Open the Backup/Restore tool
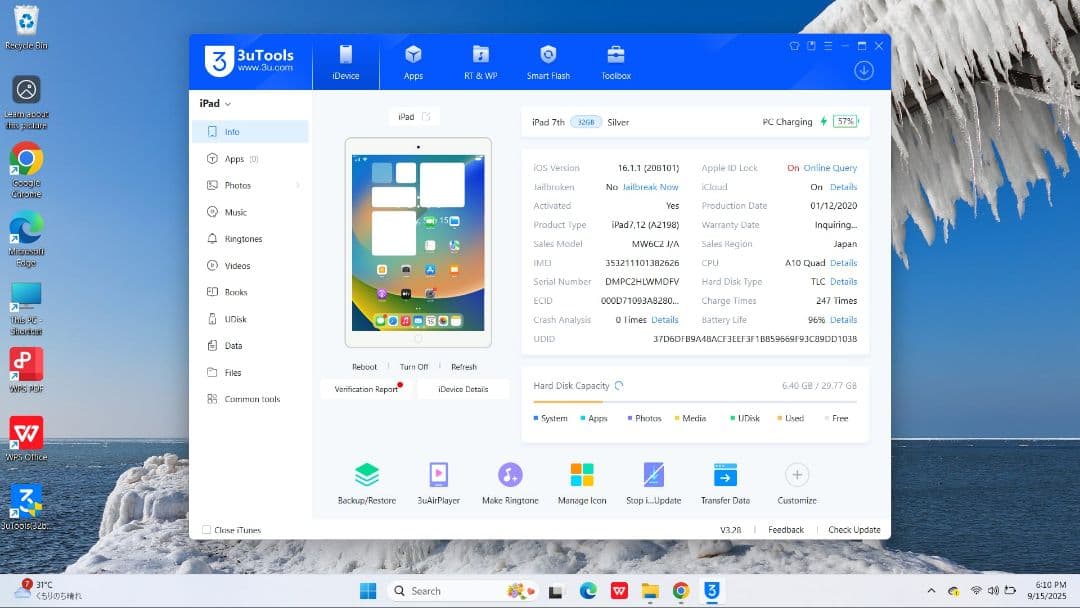 367,475
